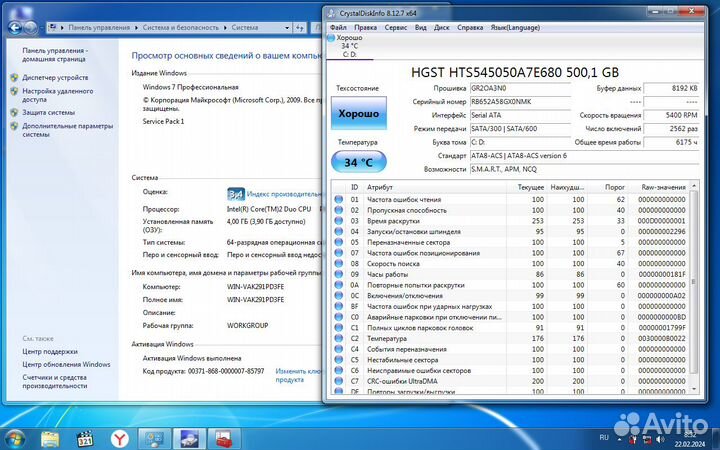Open Настройка удаленного доступа link
This screenshot has height=450, width=720.
click(x=57, y=95)
